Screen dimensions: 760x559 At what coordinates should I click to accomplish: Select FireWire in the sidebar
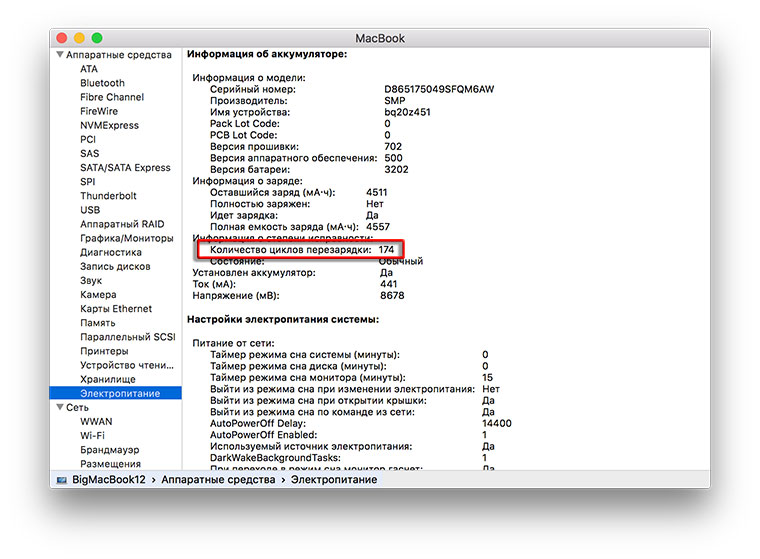(99, 111)
